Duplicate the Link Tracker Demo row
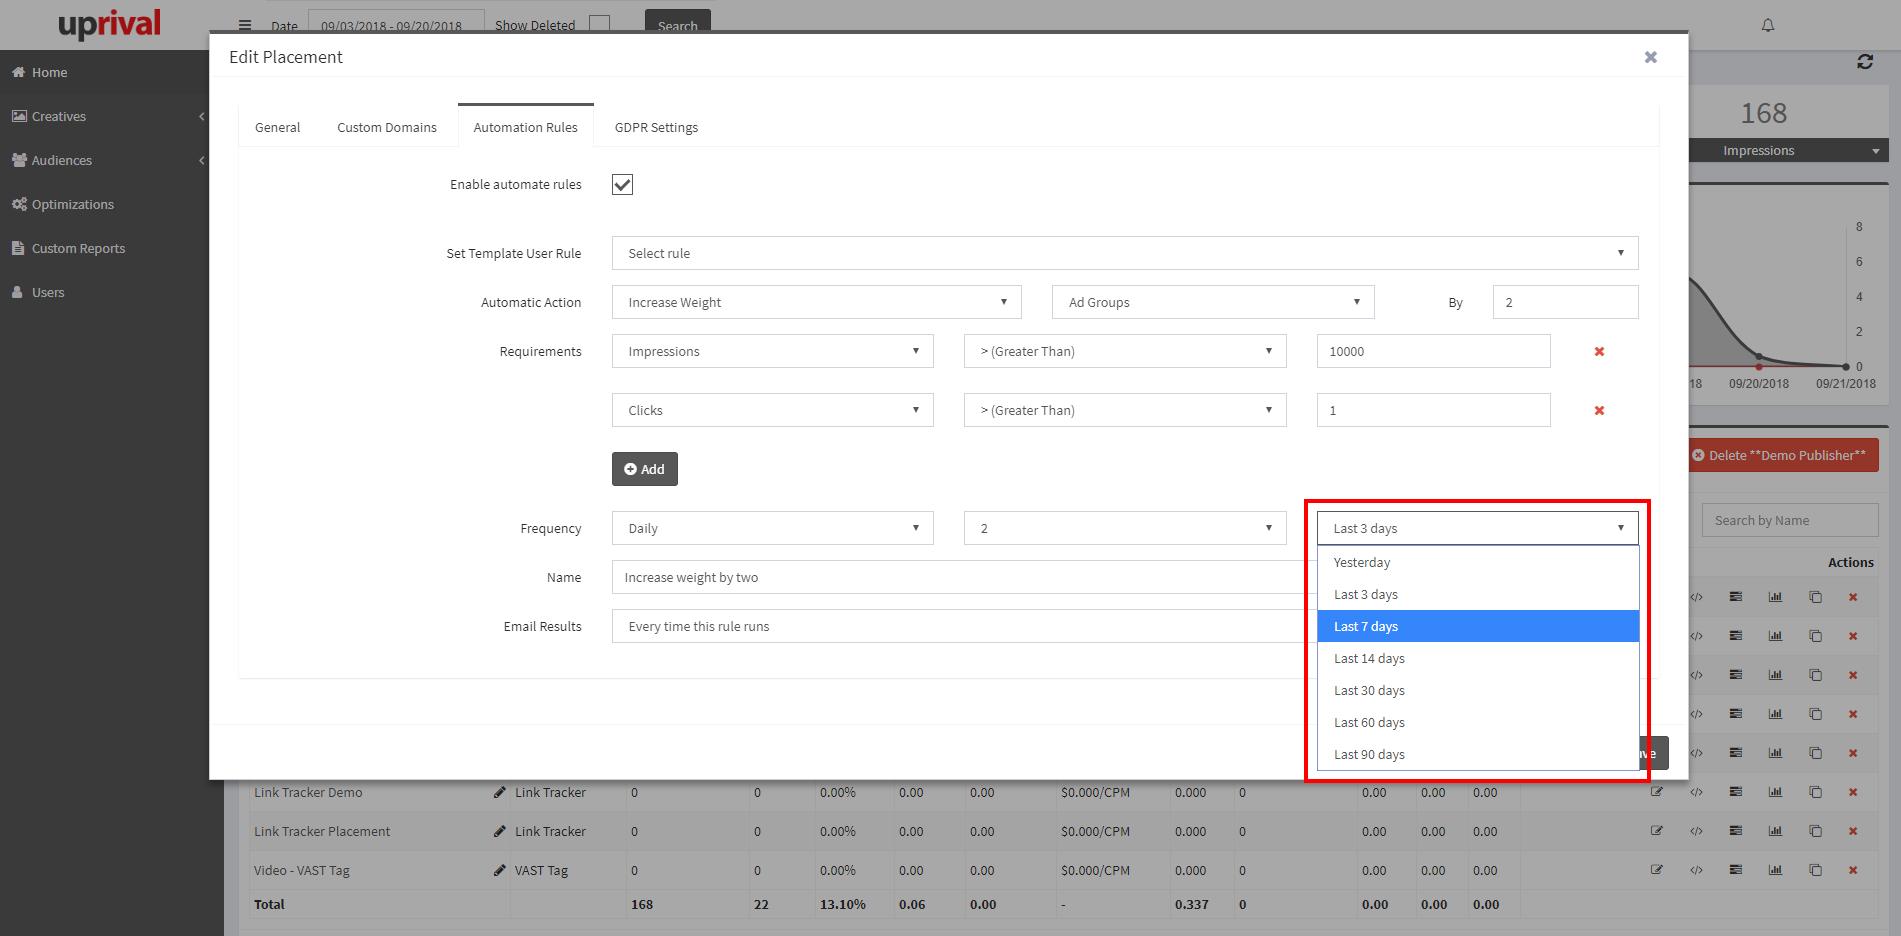Image resolution: width=1901 pixels, height=936 pixels. coord(1815,792)
